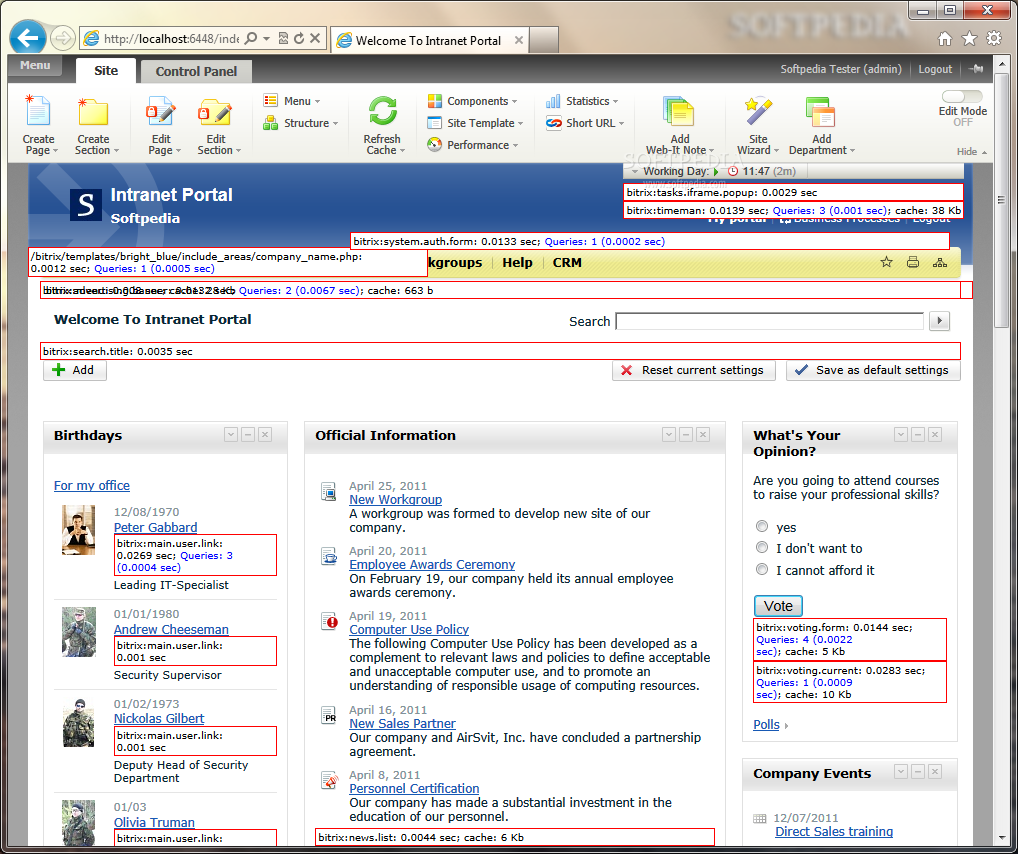The image size is (1018, 854).
Task: Click the Site Template icon
Action: coord(434,123)
